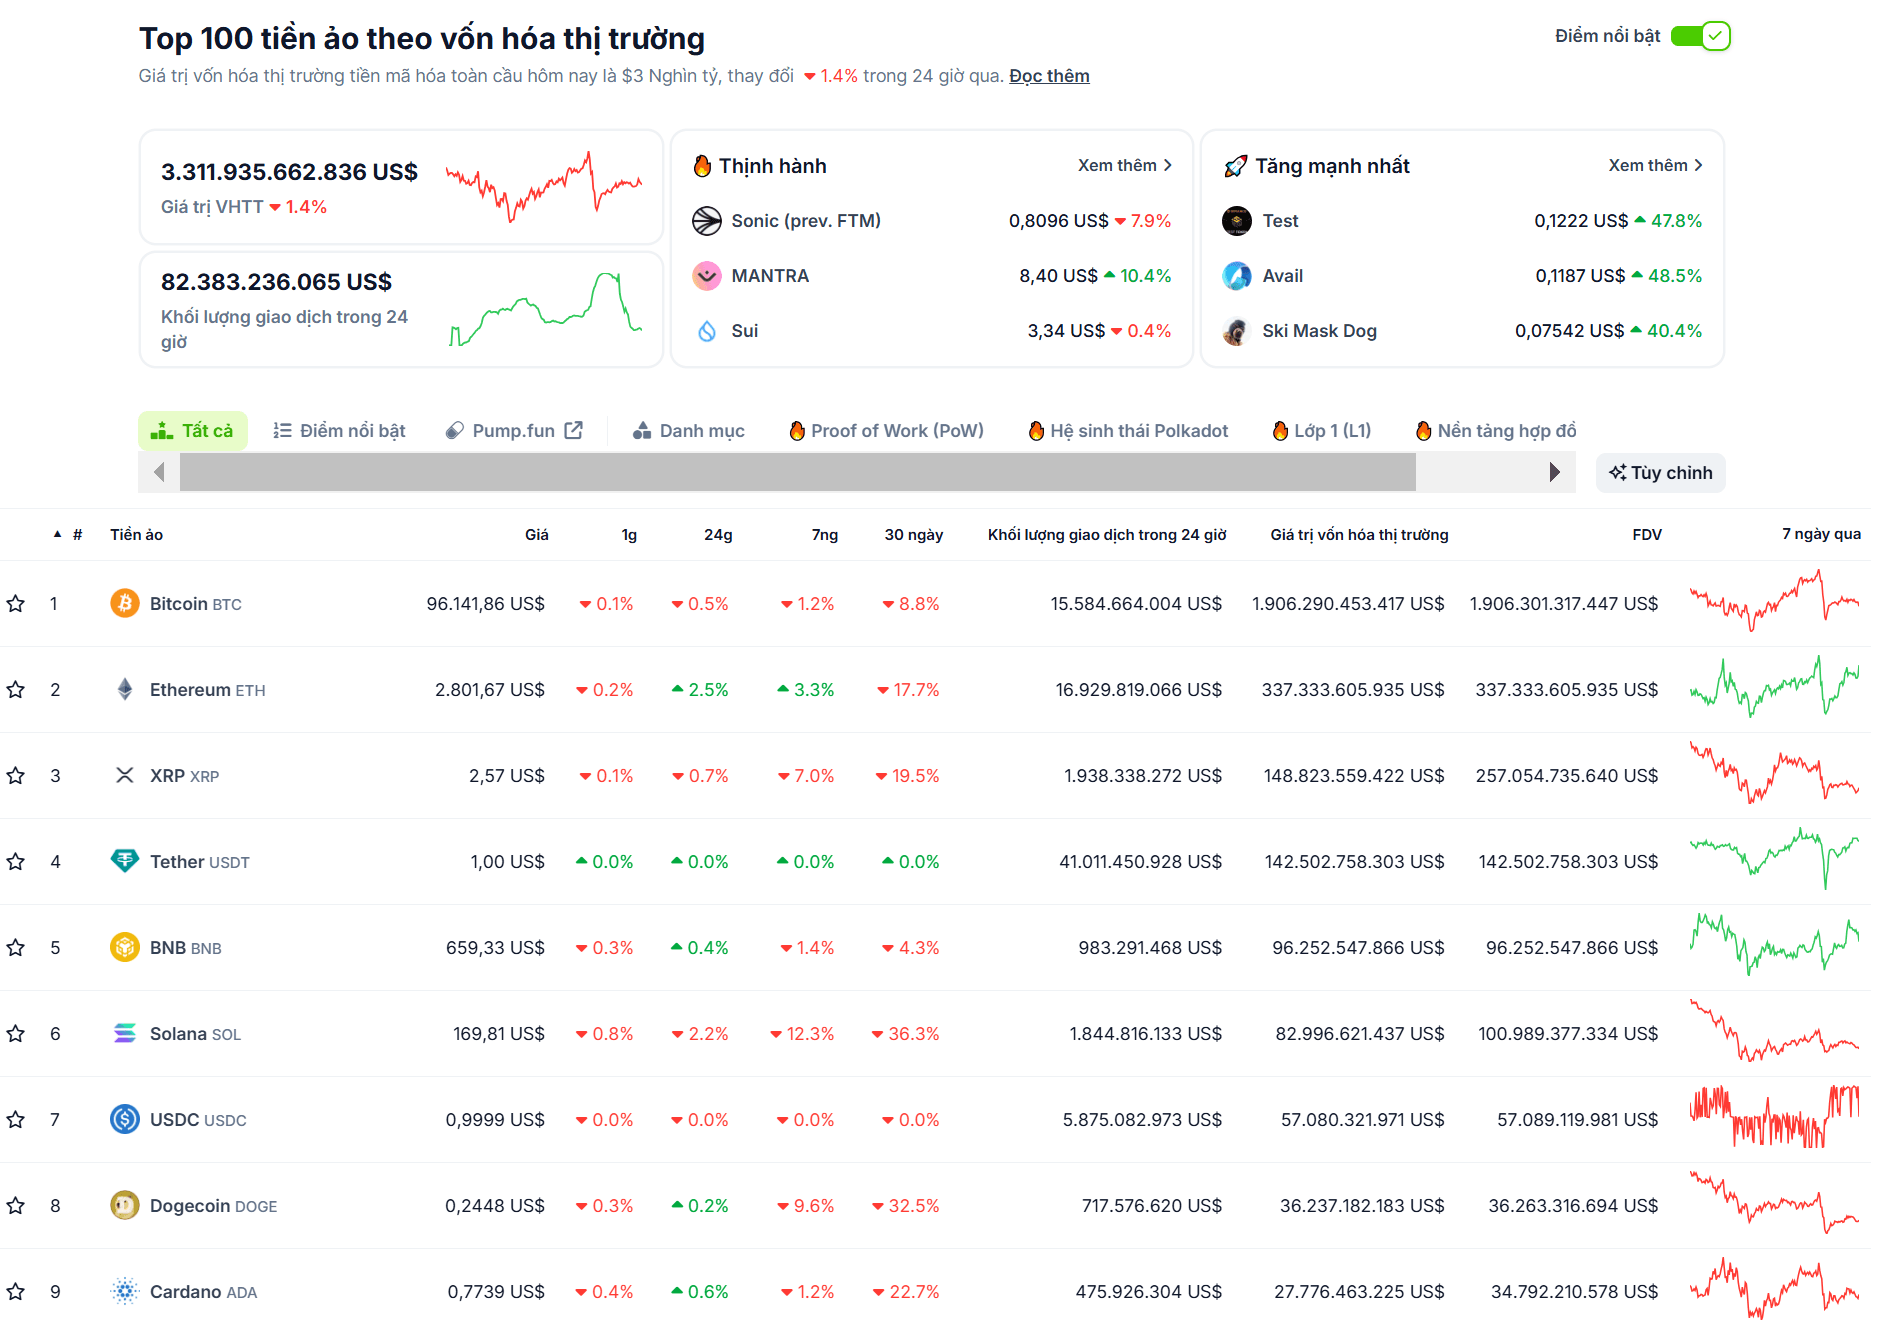Star Tether as a favorite
This screenshot has height=1323, width=1889.
pos(16,862)
